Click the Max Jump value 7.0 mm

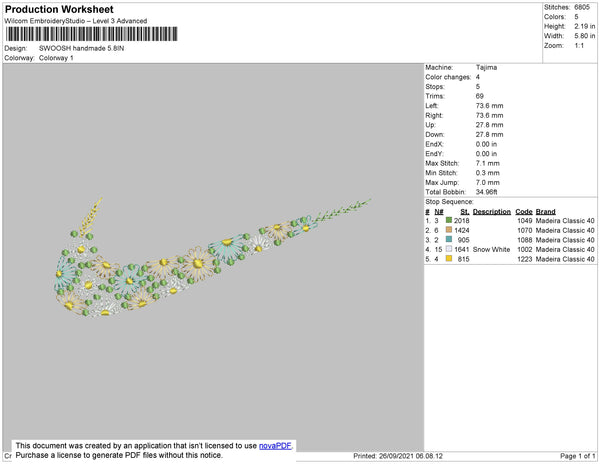488,182
